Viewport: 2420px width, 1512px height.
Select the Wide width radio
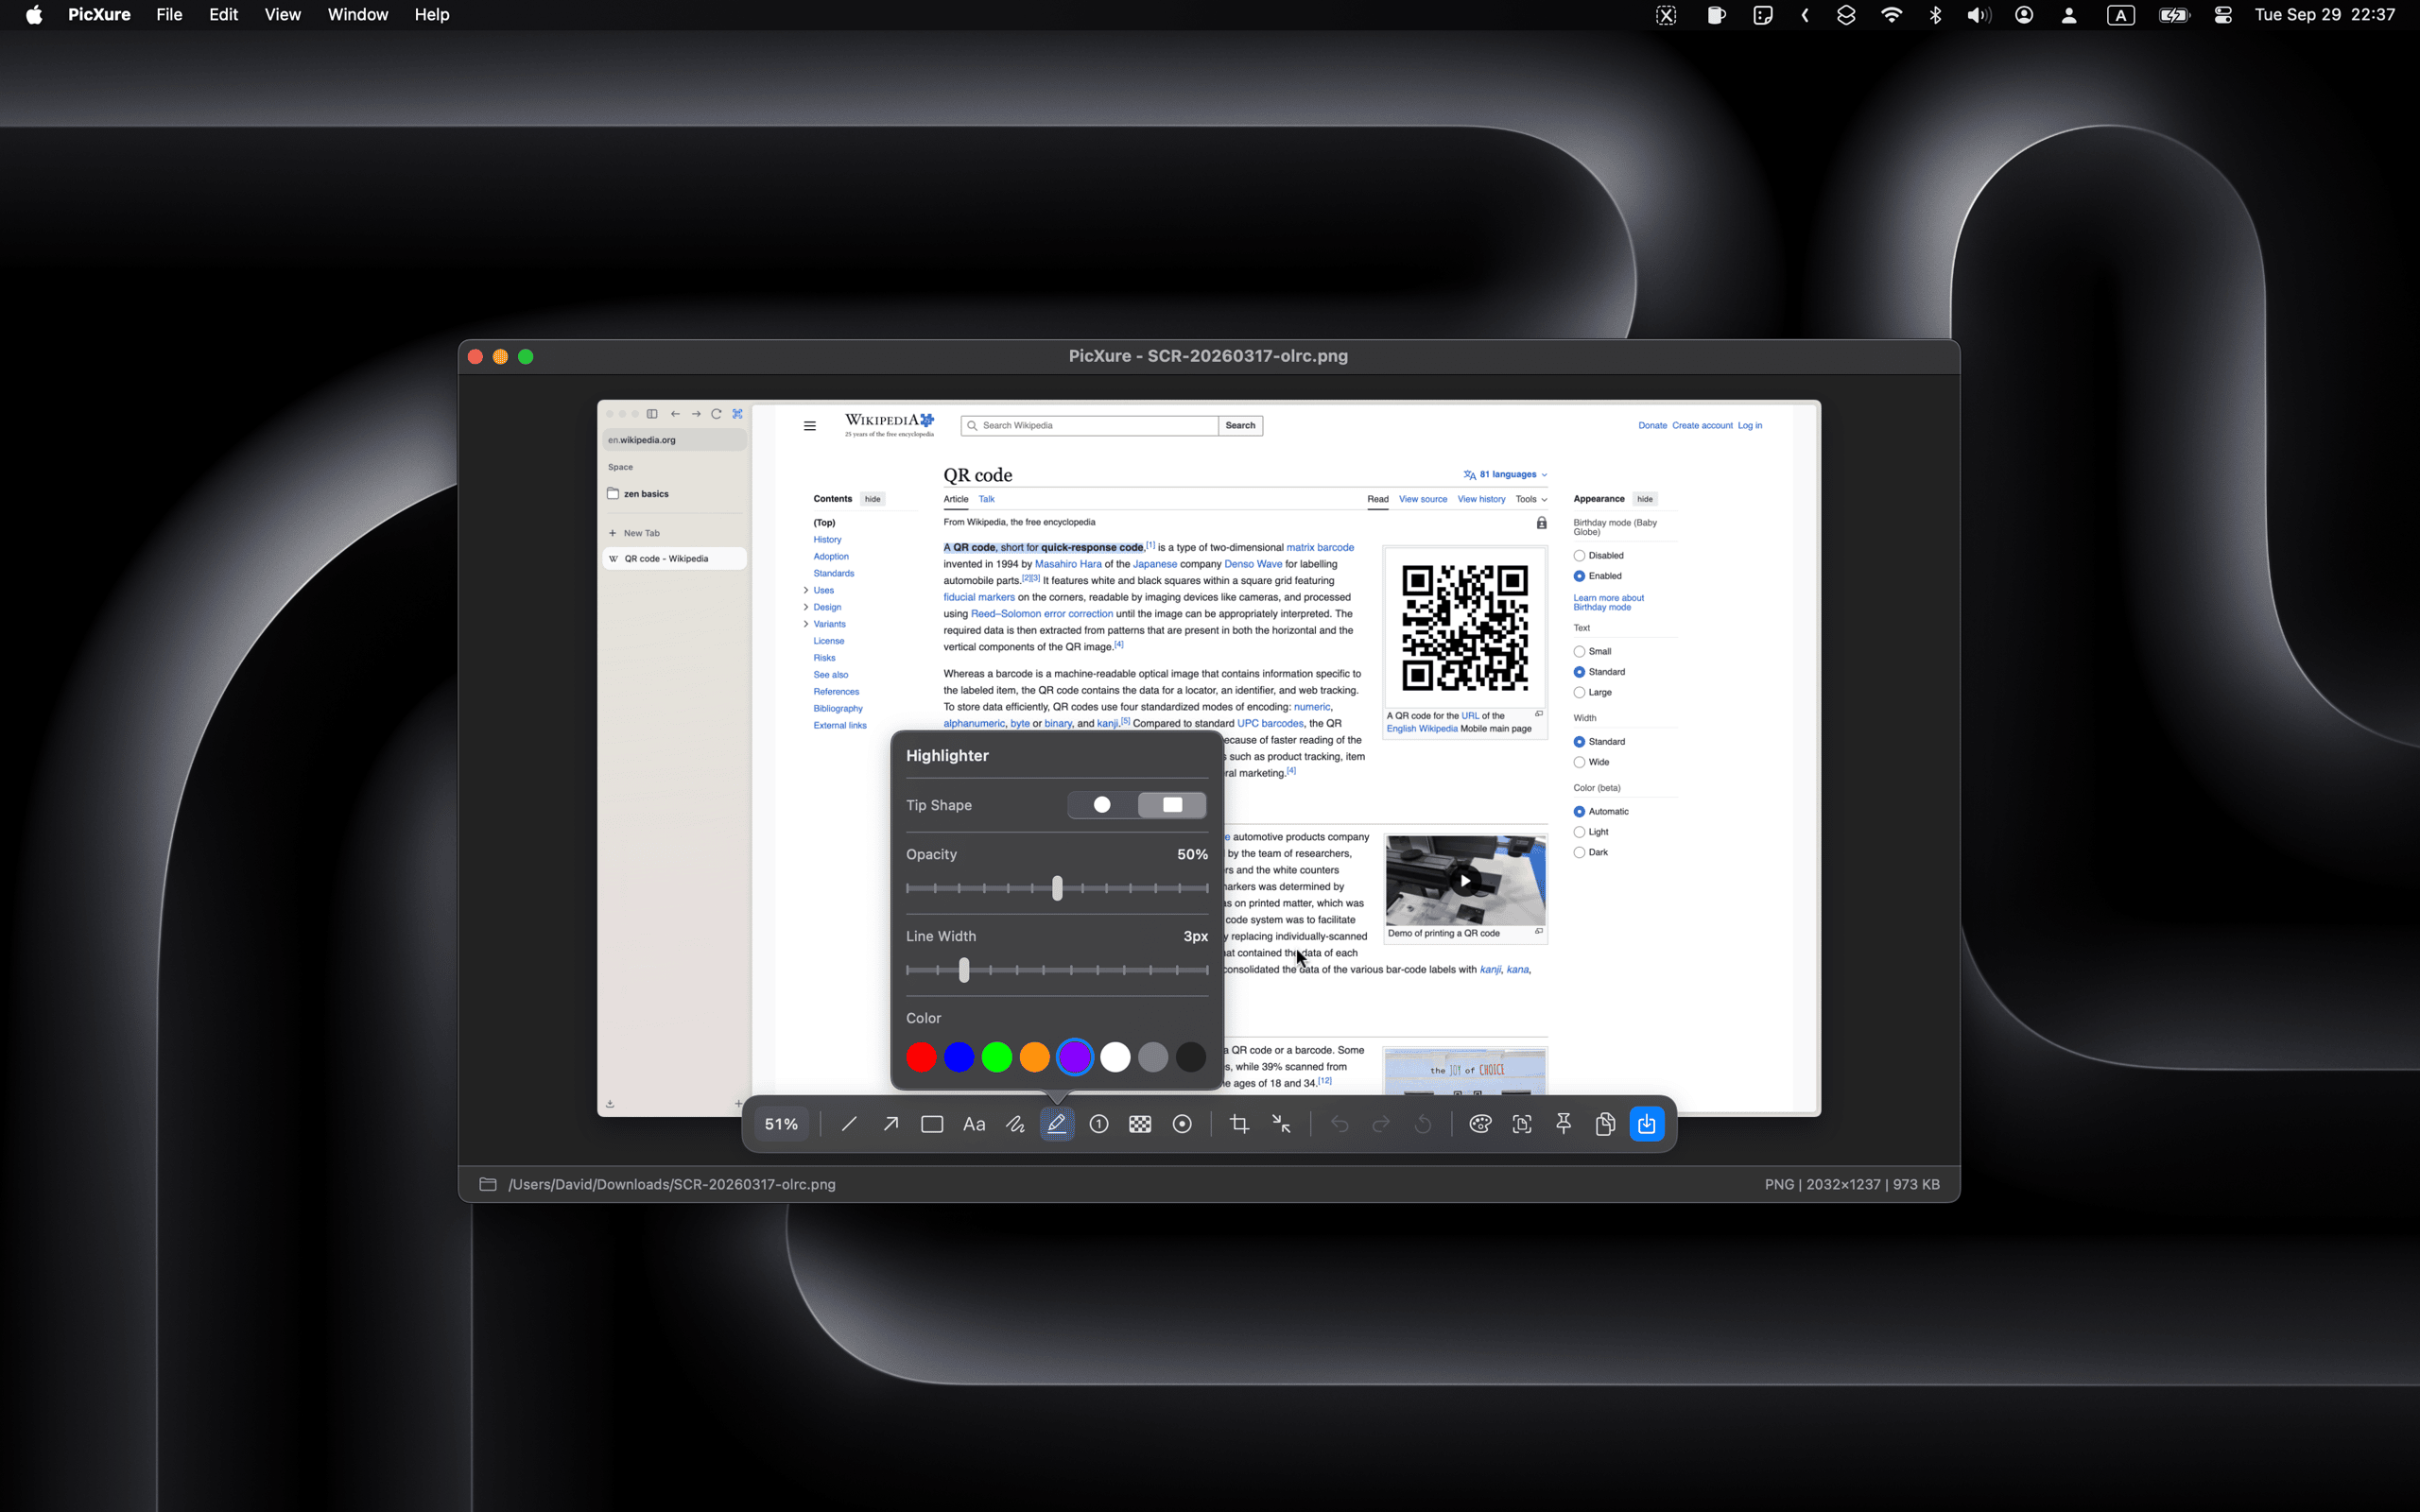tap(1579, 762)
